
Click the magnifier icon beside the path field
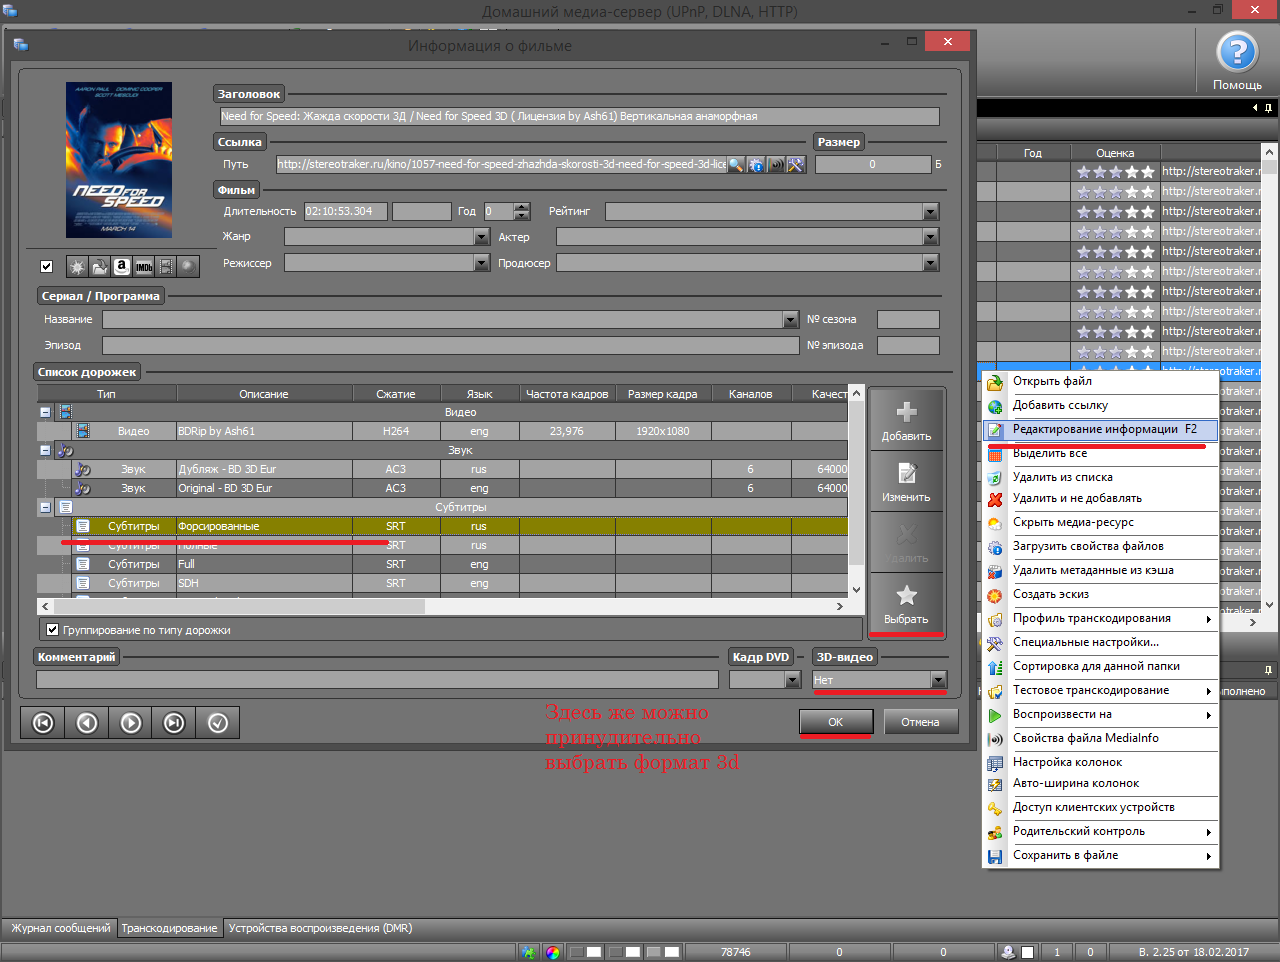pos(735,165)
